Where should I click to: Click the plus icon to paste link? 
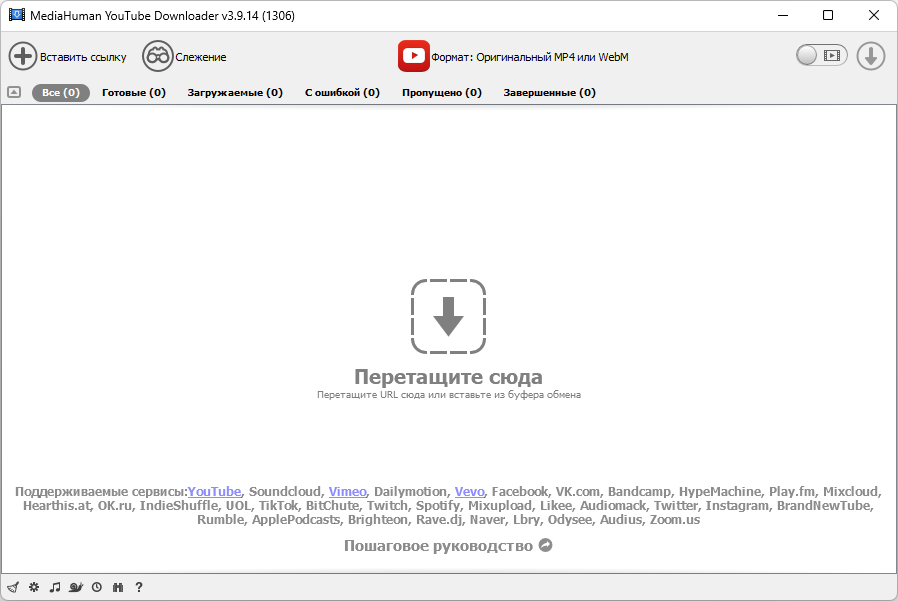pyautogui.click(x=23, y=56)
